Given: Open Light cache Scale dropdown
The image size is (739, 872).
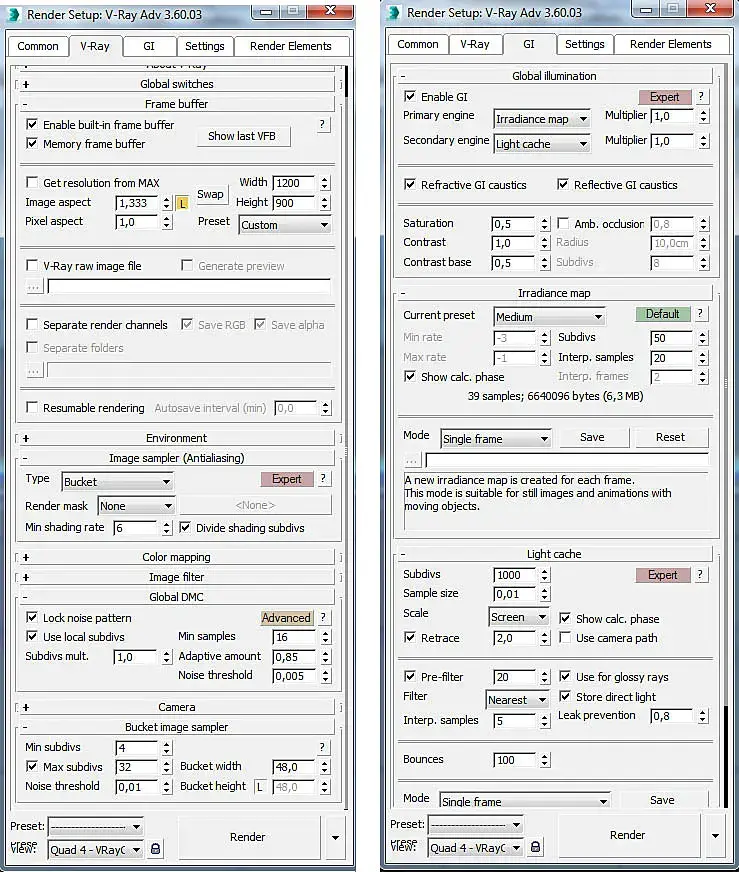Looking at the screenshot, I should [x=519, y=617].
